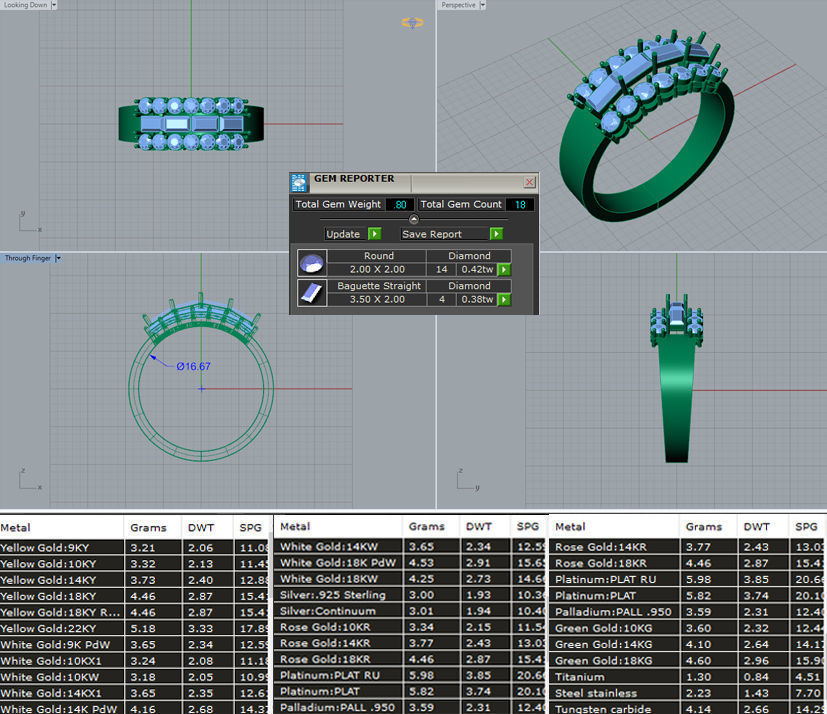
Task: Click the Total Gem Count value 18
Action: (520, 205)
